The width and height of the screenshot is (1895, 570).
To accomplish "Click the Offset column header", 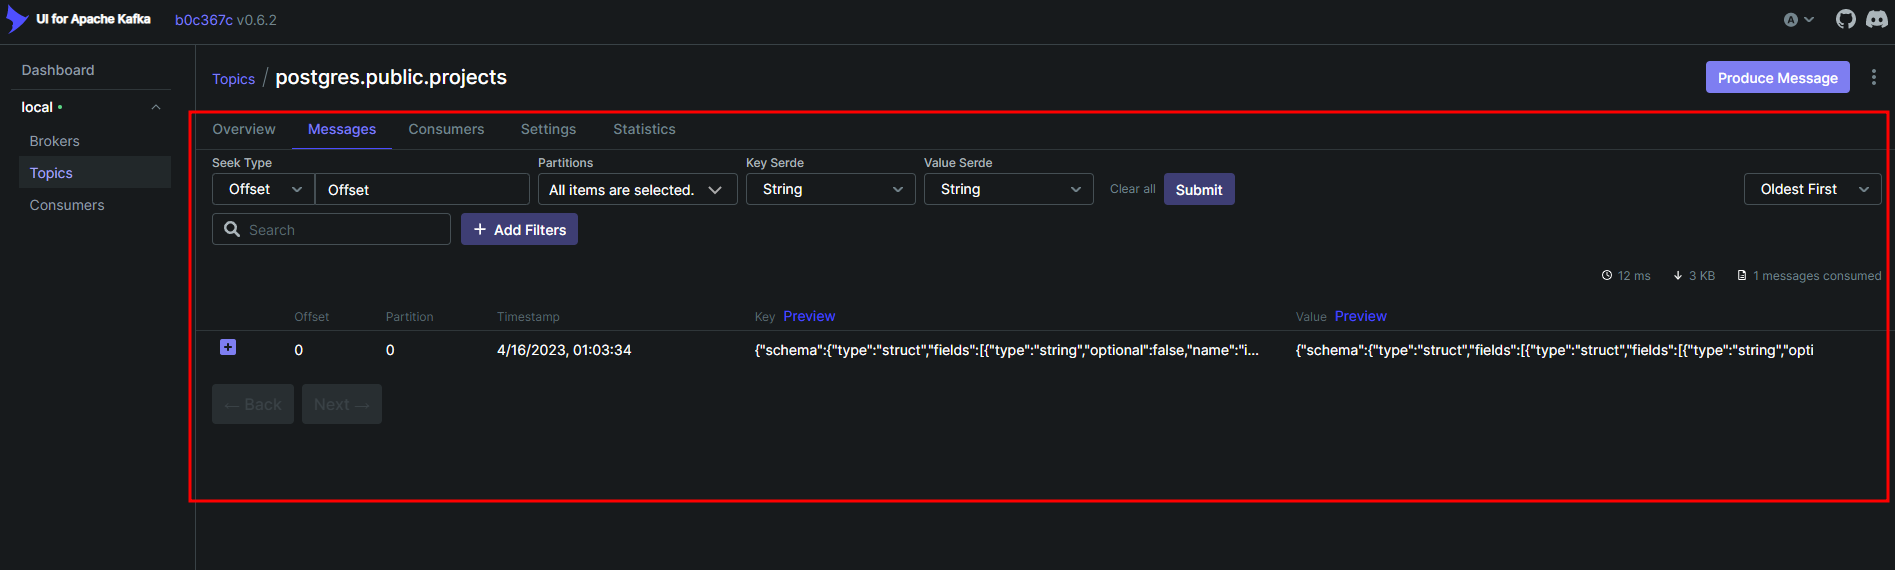I will pos(312,317).
